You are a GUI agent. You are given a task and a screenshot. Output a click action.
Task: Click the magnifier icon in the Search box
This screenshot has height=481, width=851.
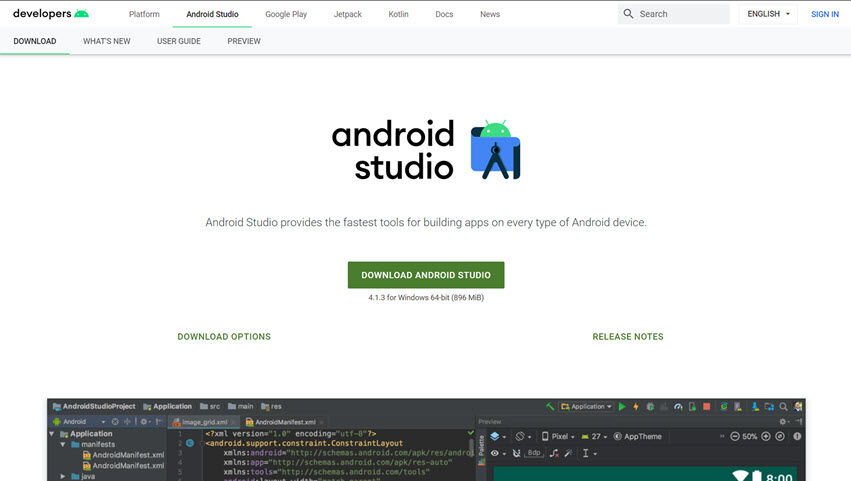(628, 14)
